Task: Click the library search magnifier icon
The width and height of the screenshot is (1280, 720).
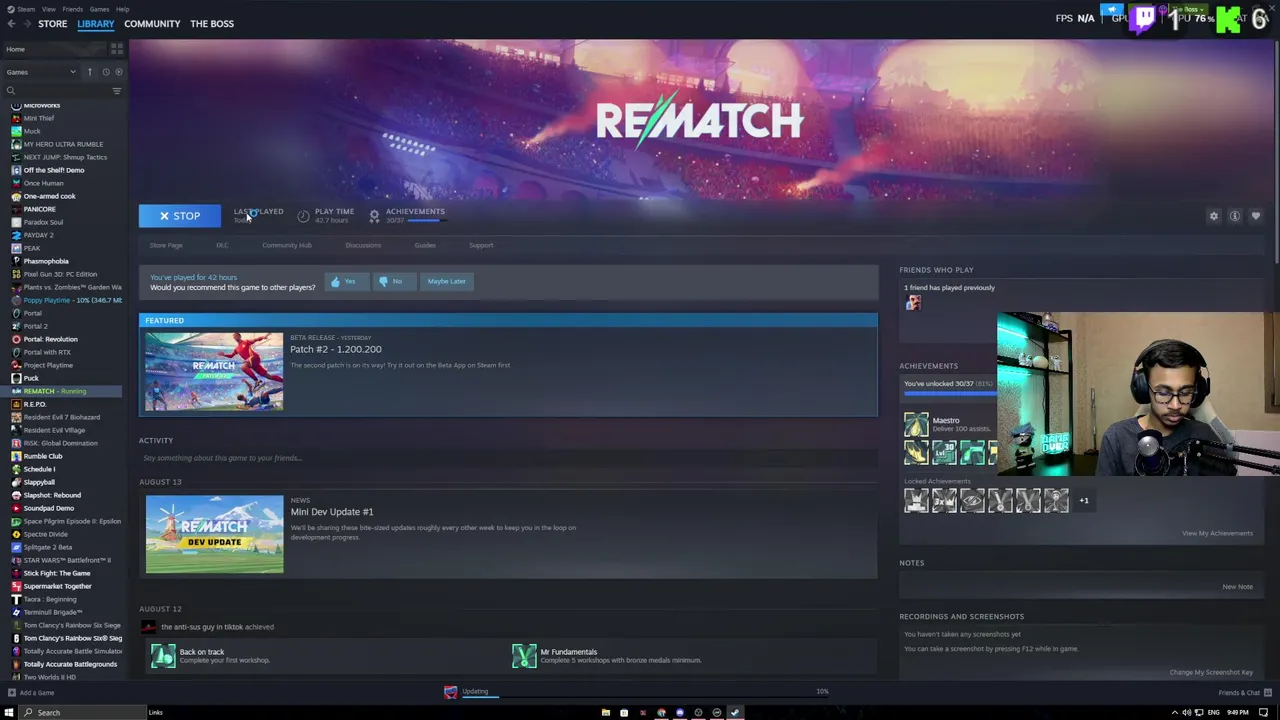Action: tap(11, 91)
